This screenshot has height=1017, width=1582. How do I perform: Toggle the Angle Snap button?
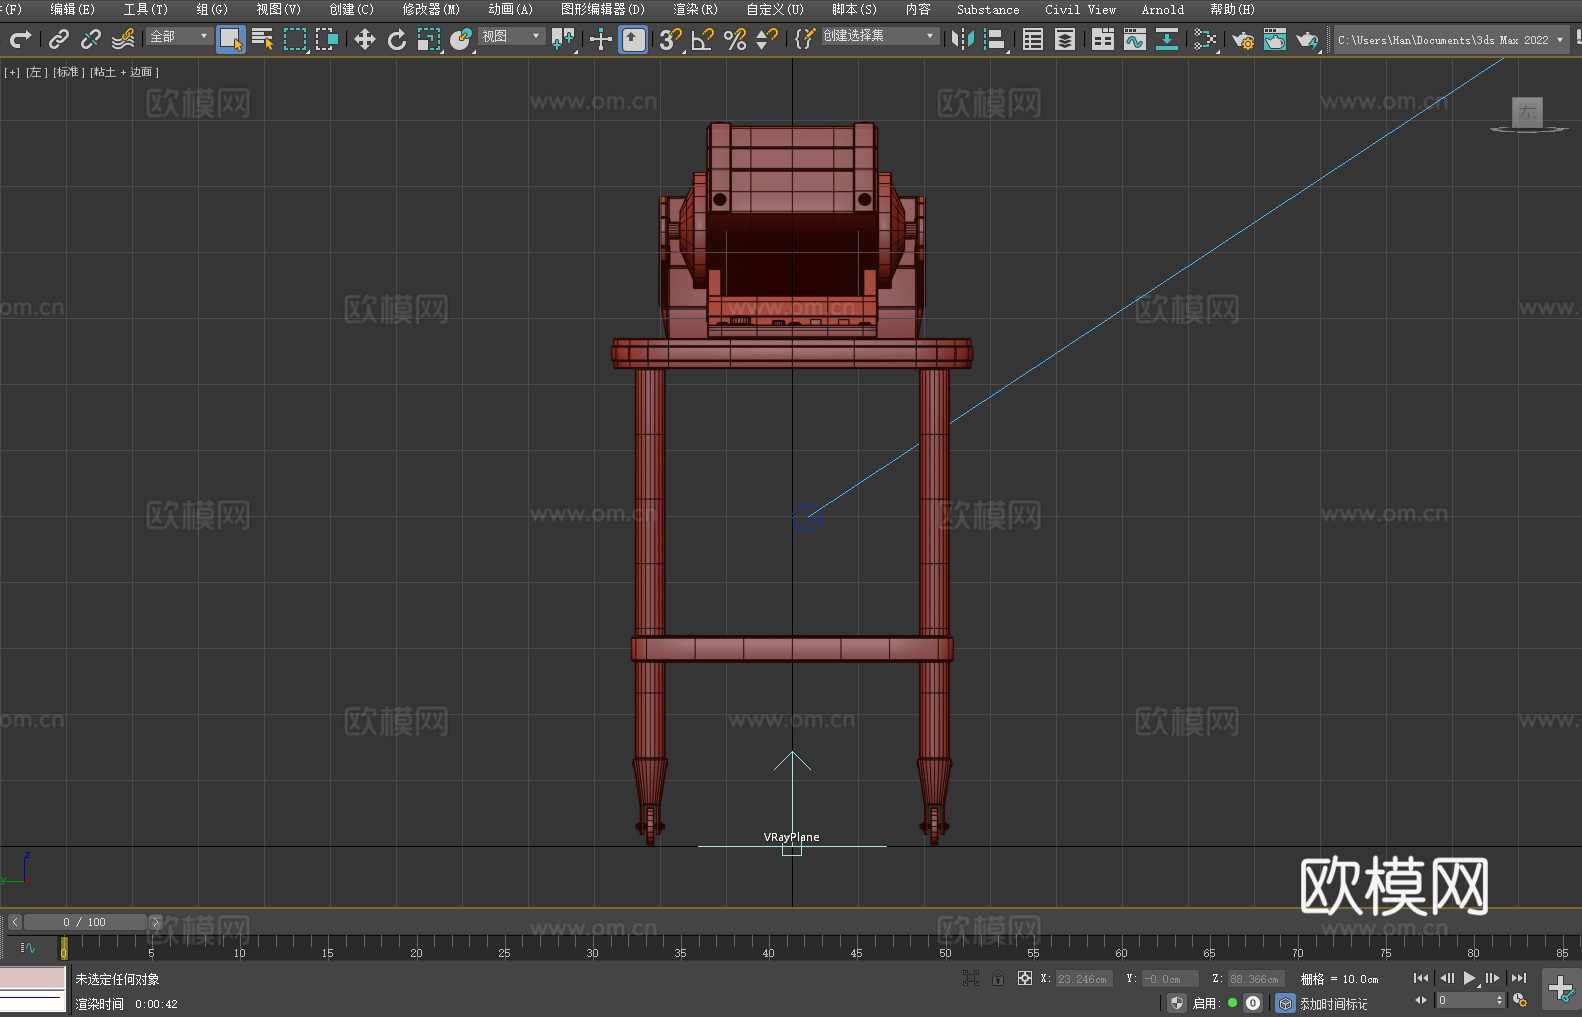[x=703, y=39]
